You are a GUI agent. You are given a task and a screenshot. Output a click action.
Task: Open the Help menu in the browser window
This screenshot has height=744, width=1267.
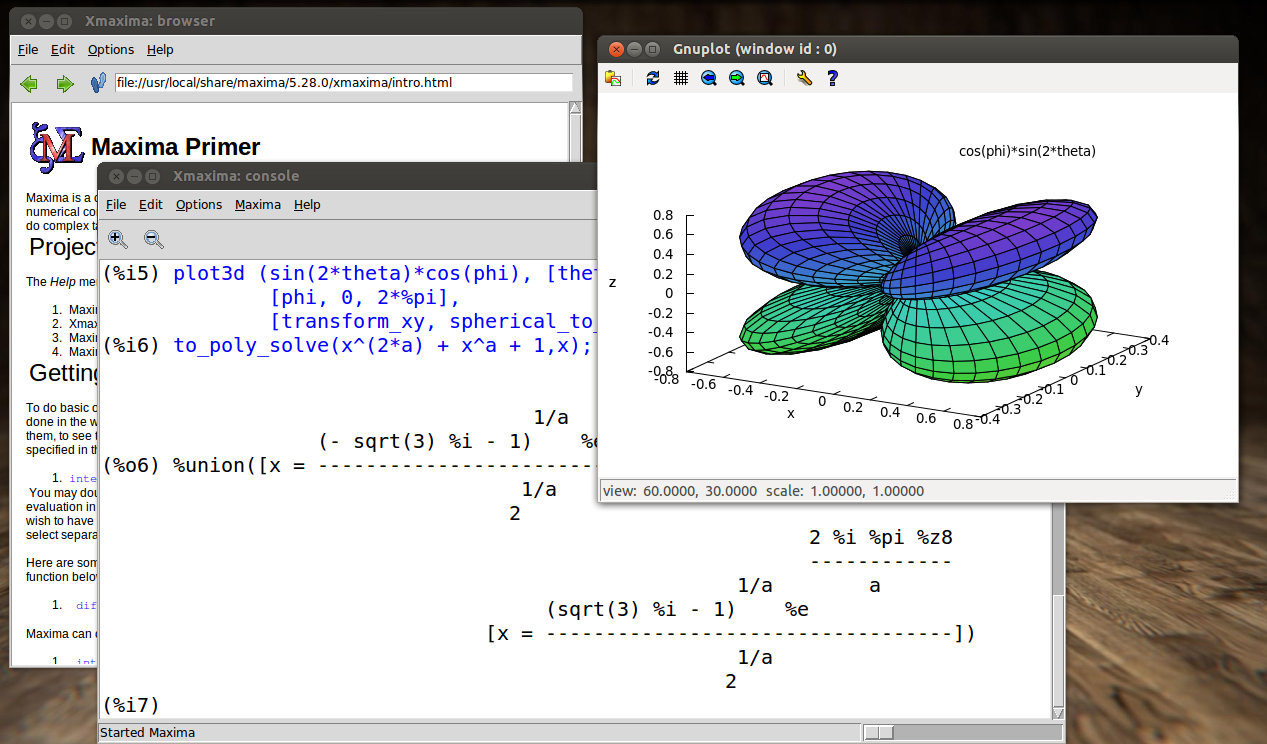point(160,50)
